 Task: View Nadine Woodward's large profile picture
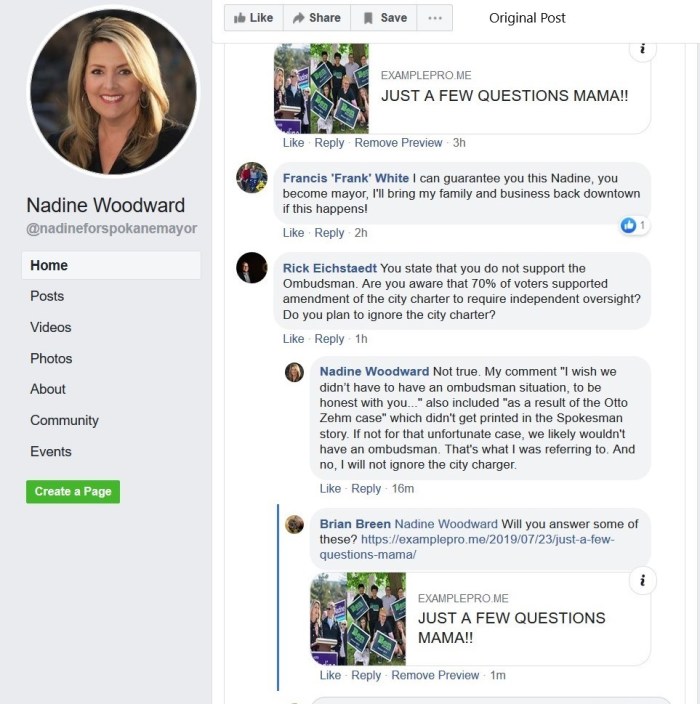coord(113,92)
